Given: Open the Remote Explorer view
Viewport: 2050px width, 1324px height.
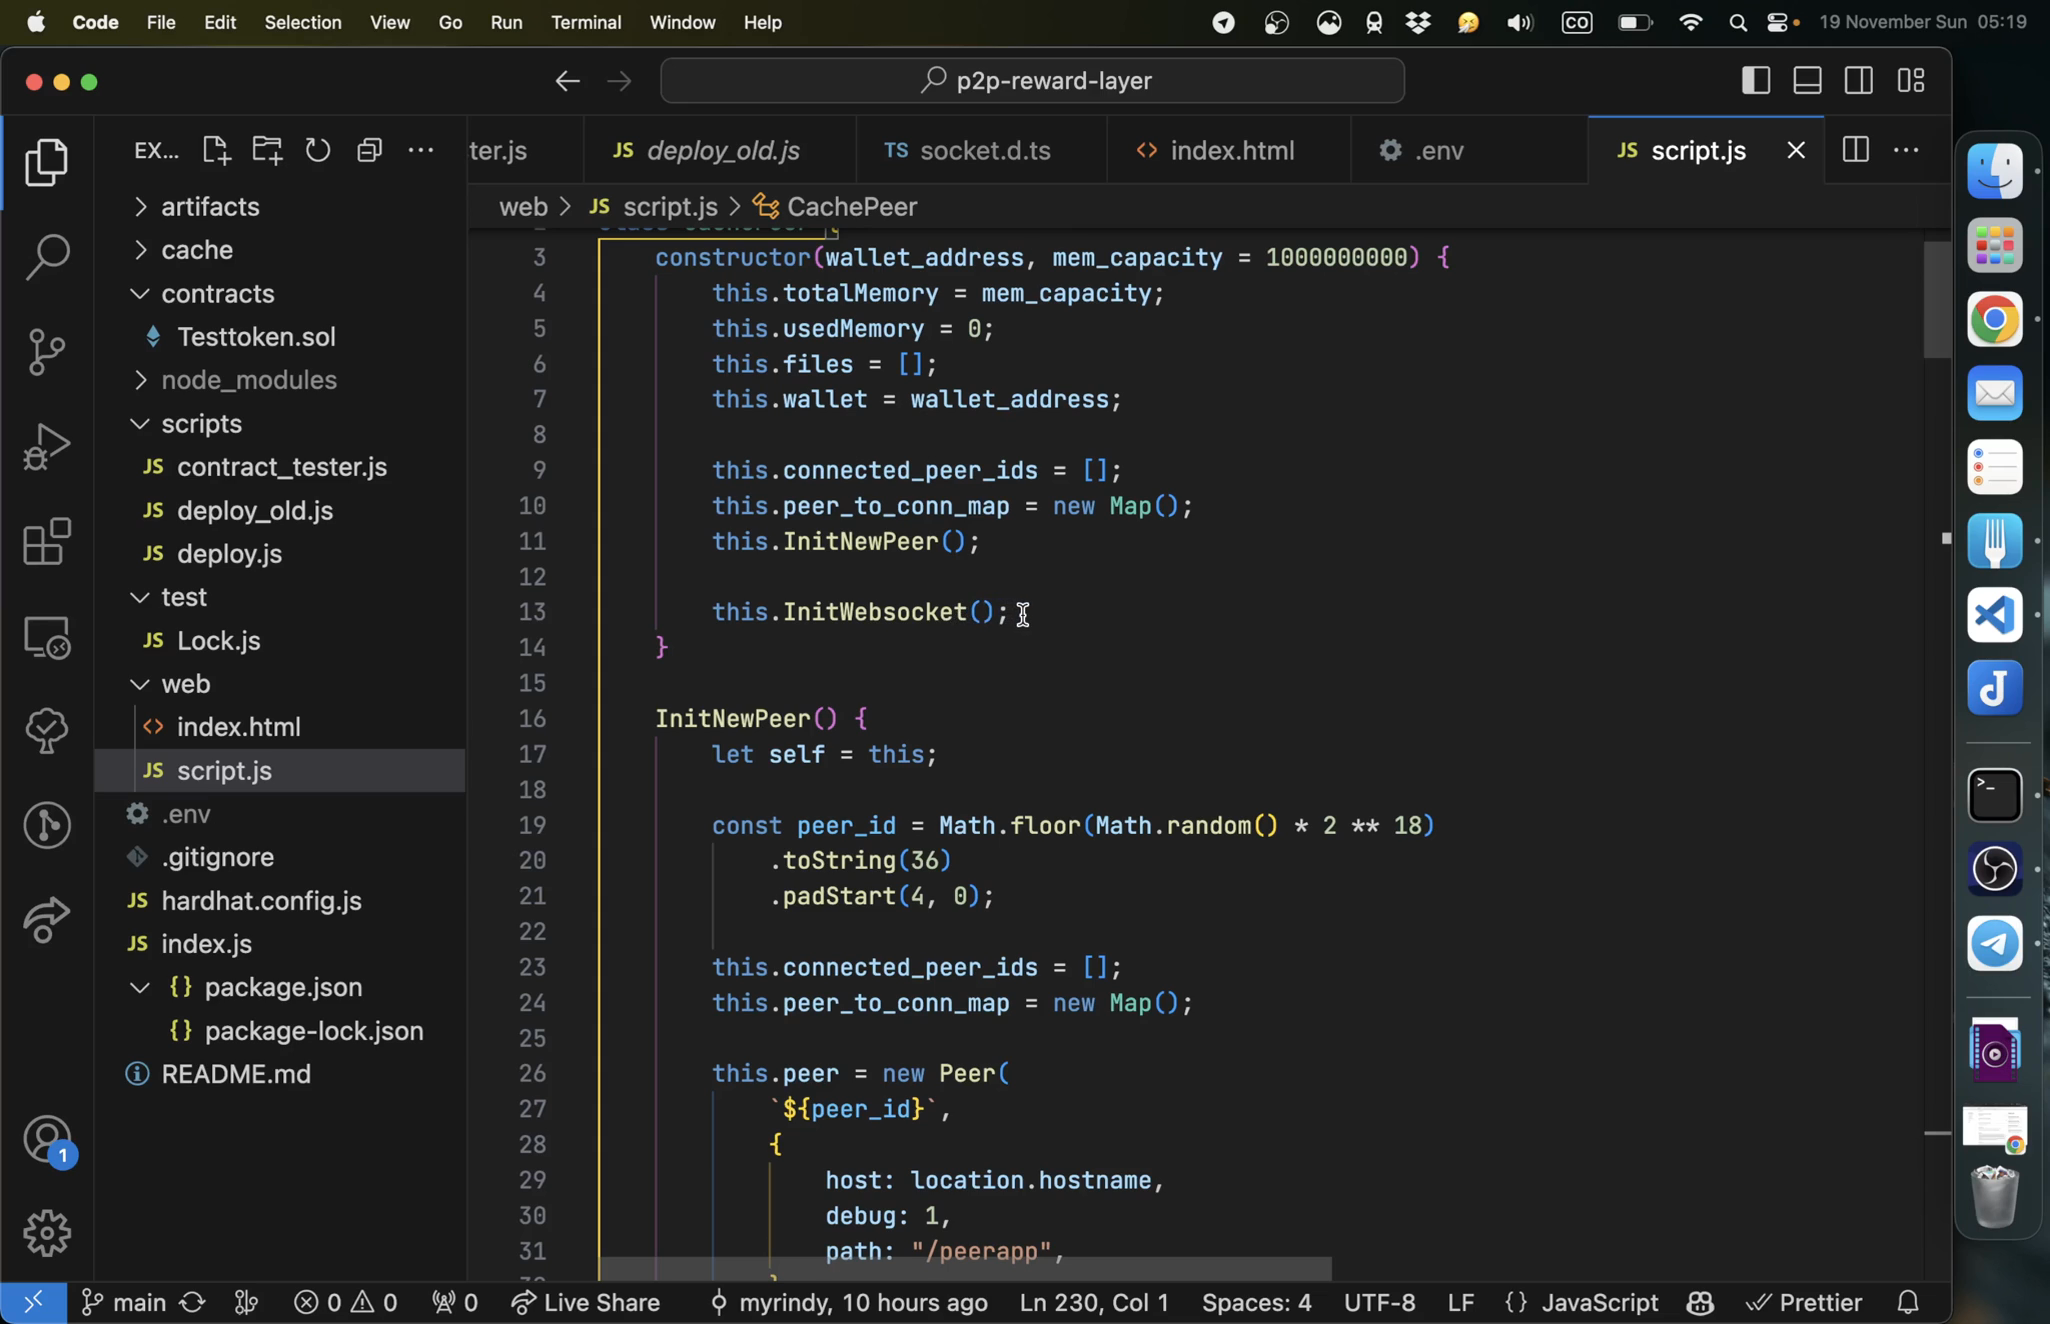Looking at the screenshot, I should [x=47, y=637].
